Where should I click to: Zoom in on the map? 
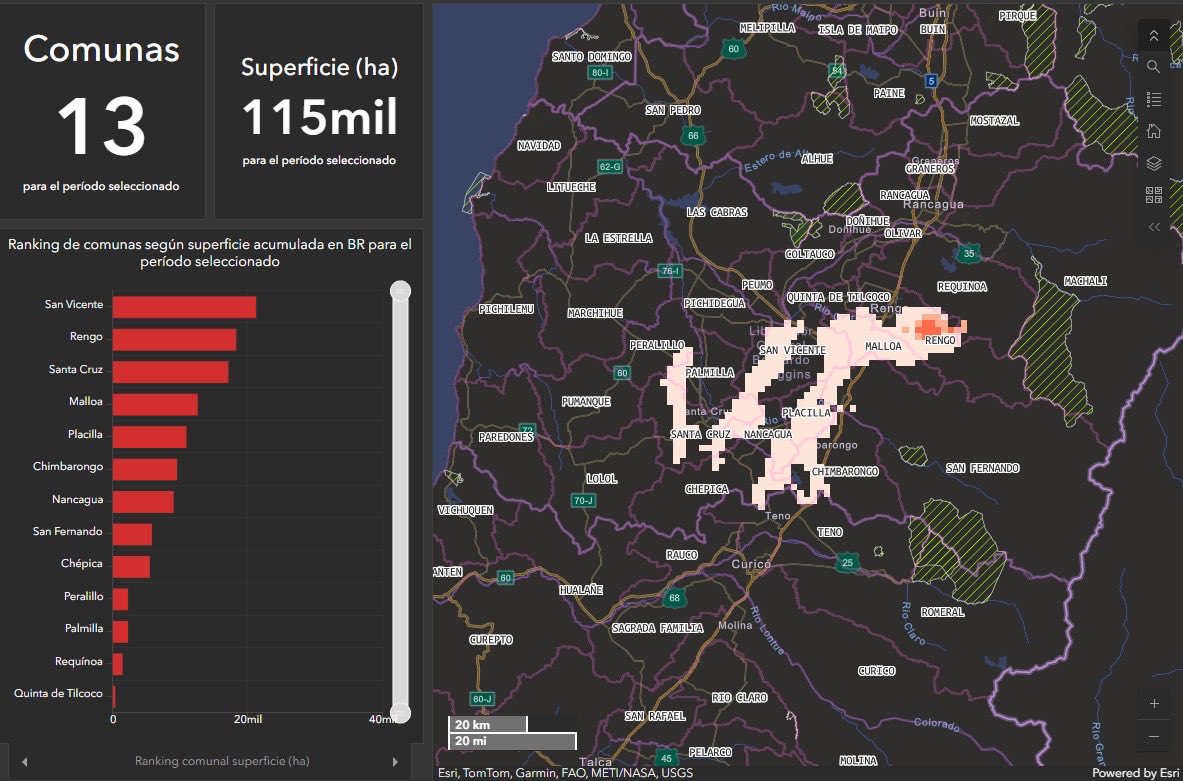1154,703
